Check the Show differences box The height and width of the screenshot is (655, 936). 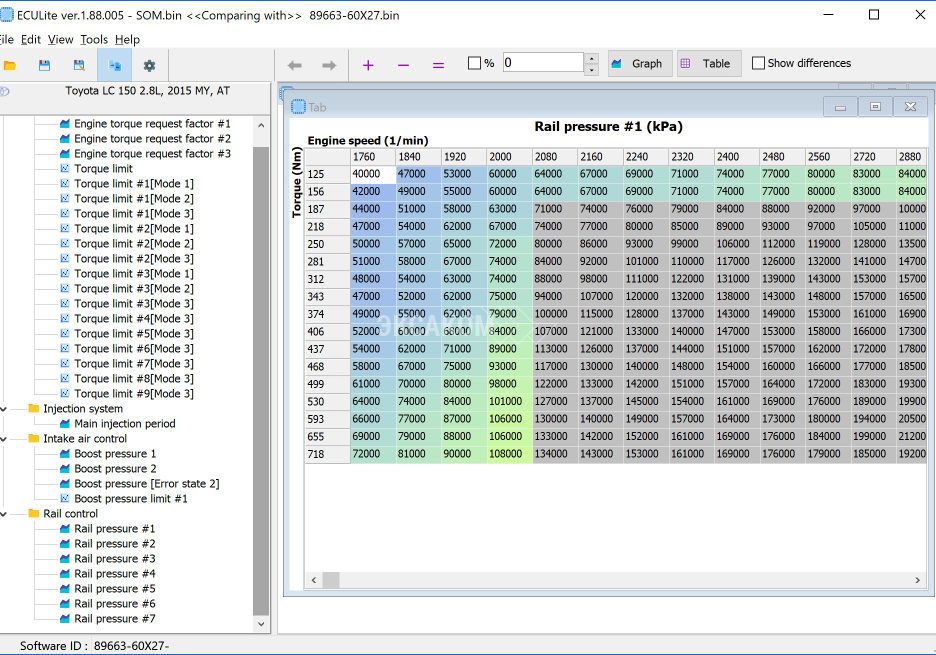click(x=758, y=63)
